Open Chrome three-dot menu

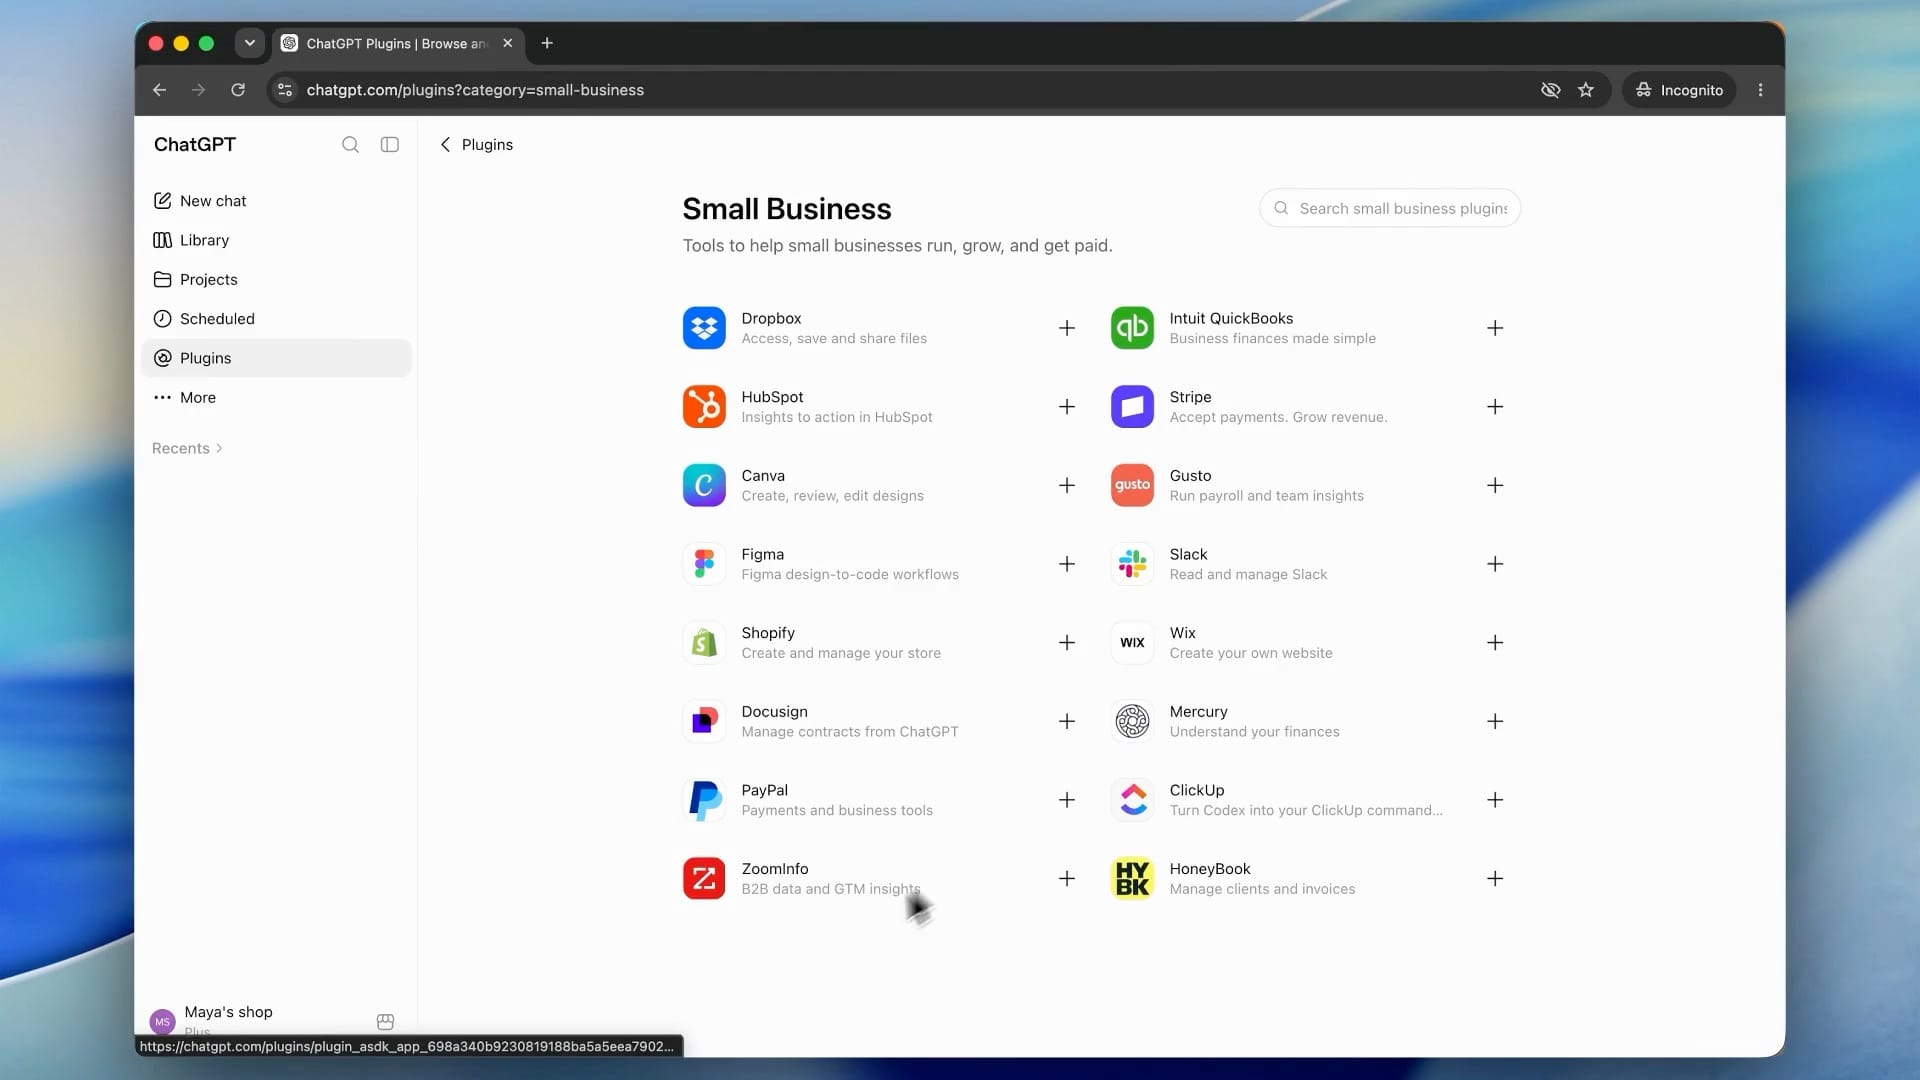point(1761,90)
